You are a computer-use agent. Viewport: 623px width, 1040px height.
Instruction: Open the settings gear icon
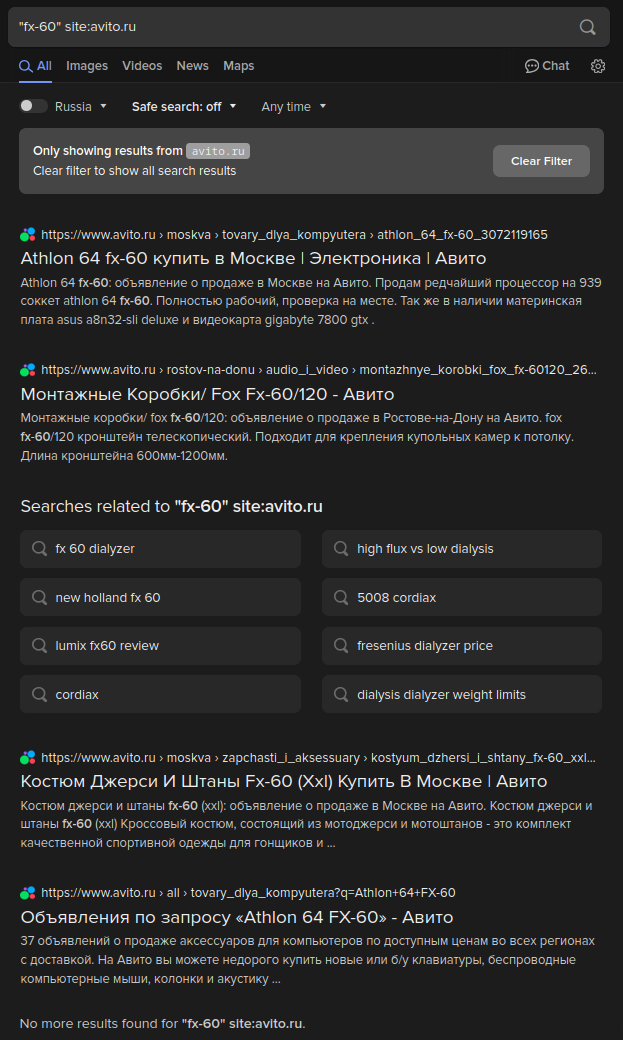point(598,66)
